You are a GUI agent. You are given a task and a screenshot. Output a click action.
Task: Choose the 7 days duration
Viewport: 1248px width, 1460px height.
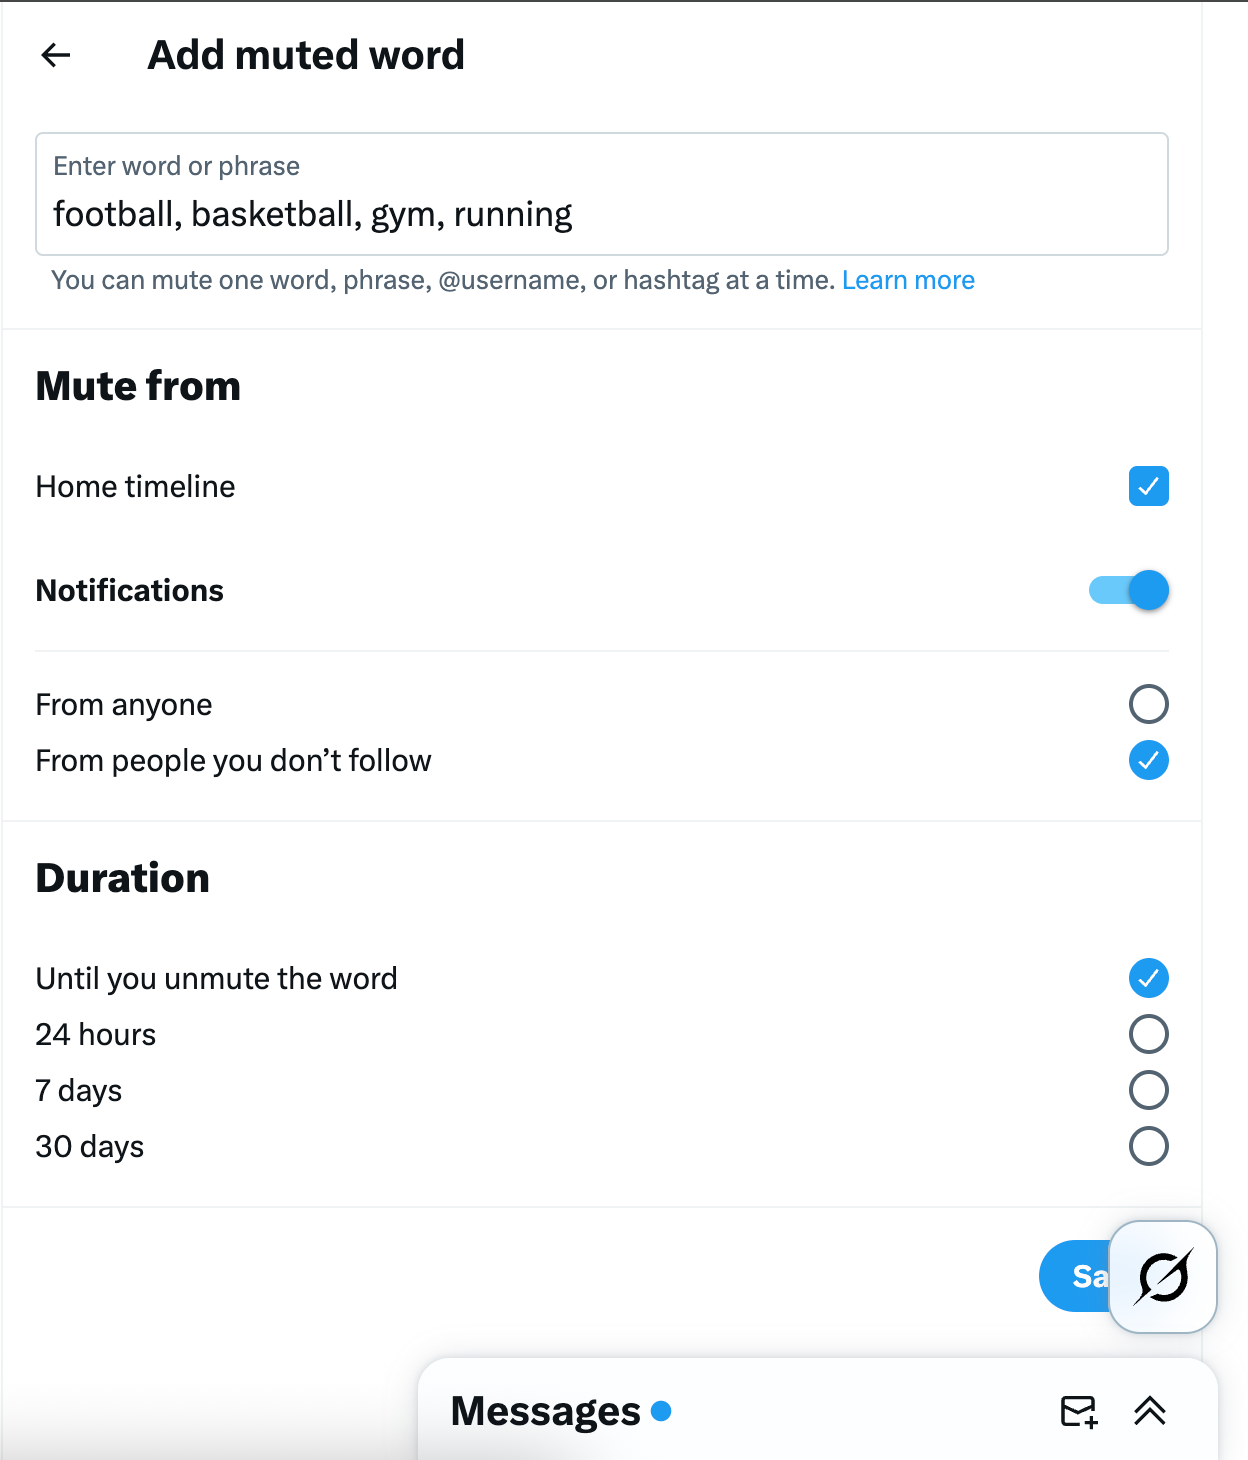tap(1148, 1090)
